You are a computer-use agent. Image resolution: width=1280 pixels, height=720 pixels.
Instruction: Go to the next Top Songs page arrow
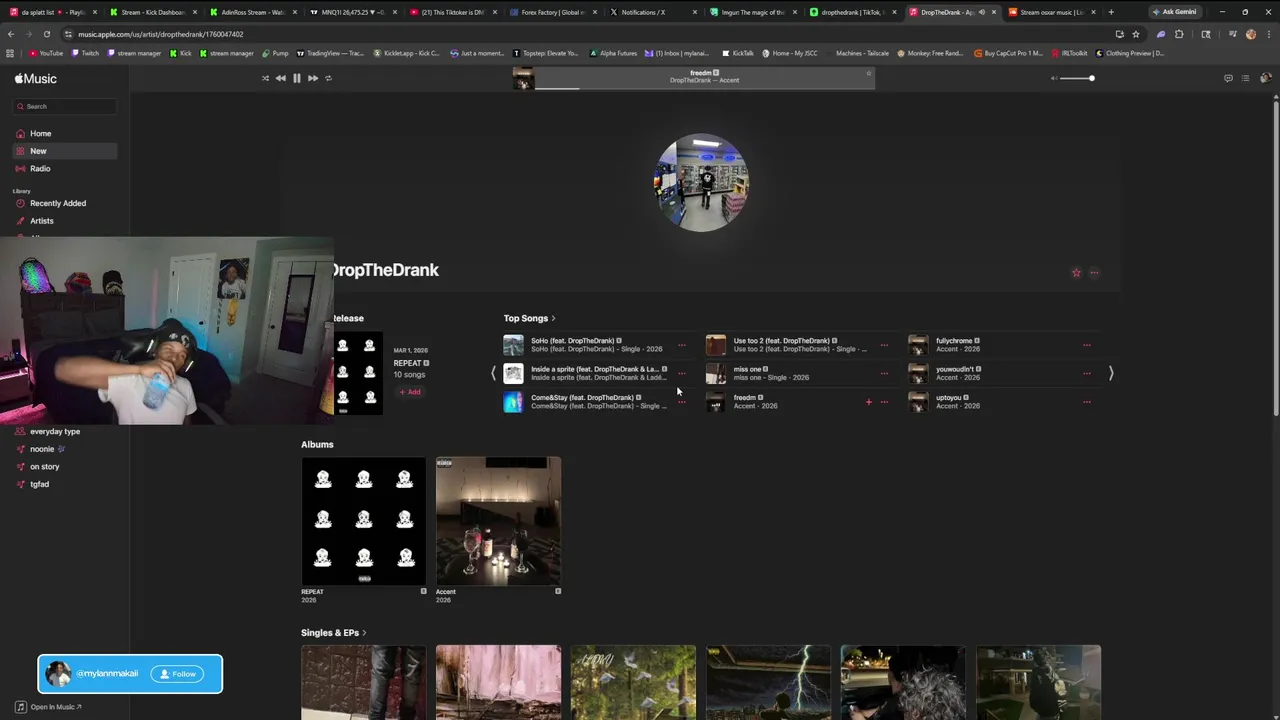click(1110, 373)
